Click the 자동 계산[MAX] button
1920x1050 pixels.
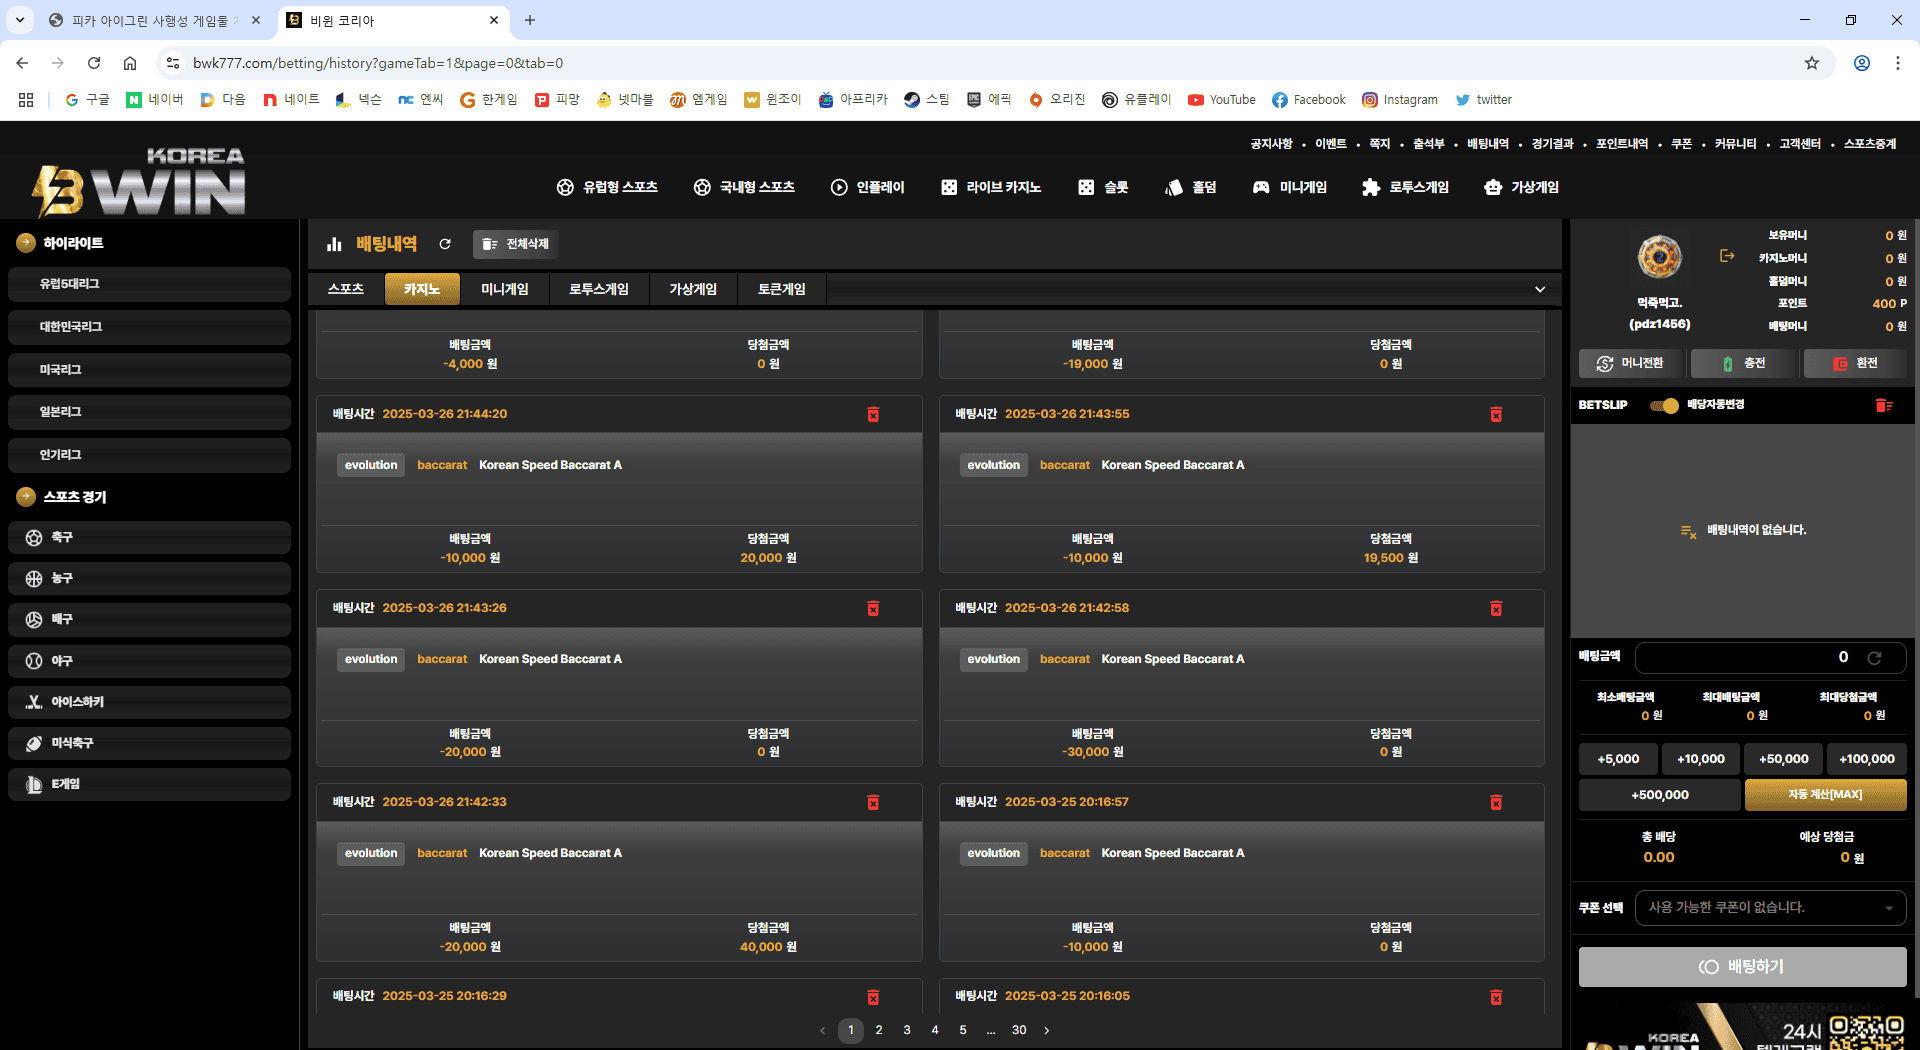[1825, 794]
